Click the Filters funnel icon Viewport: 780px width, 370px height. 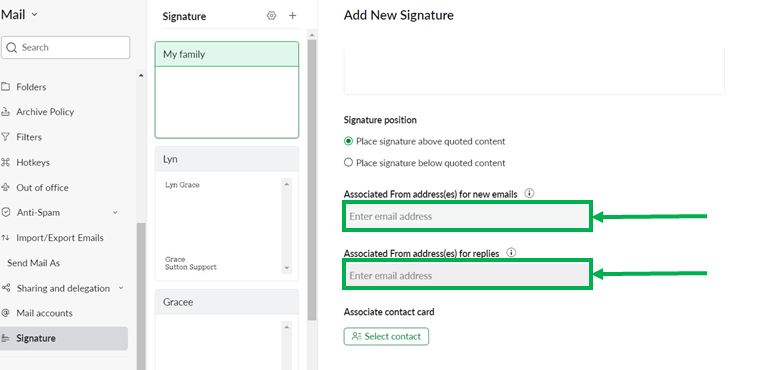pos(5,137)
